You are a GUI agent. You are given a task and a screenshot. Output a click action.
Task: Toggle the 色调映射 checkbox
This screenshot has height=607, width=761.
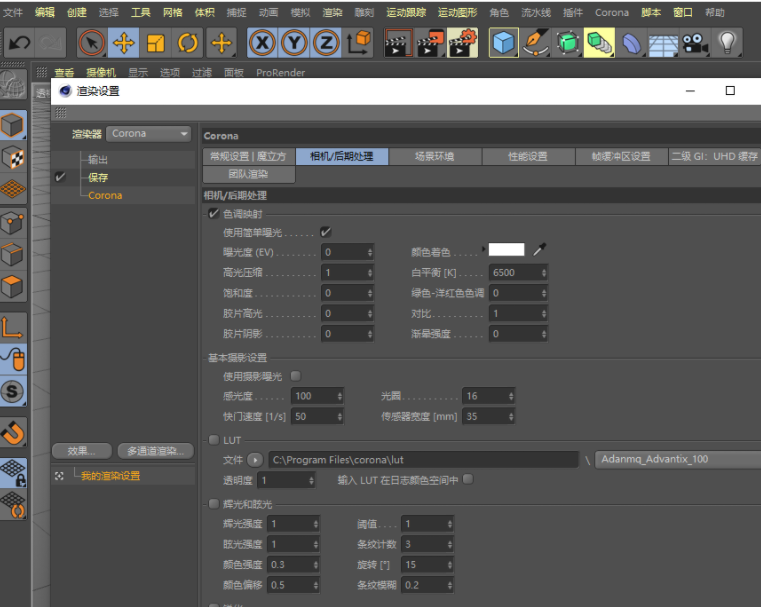point(214,213)
